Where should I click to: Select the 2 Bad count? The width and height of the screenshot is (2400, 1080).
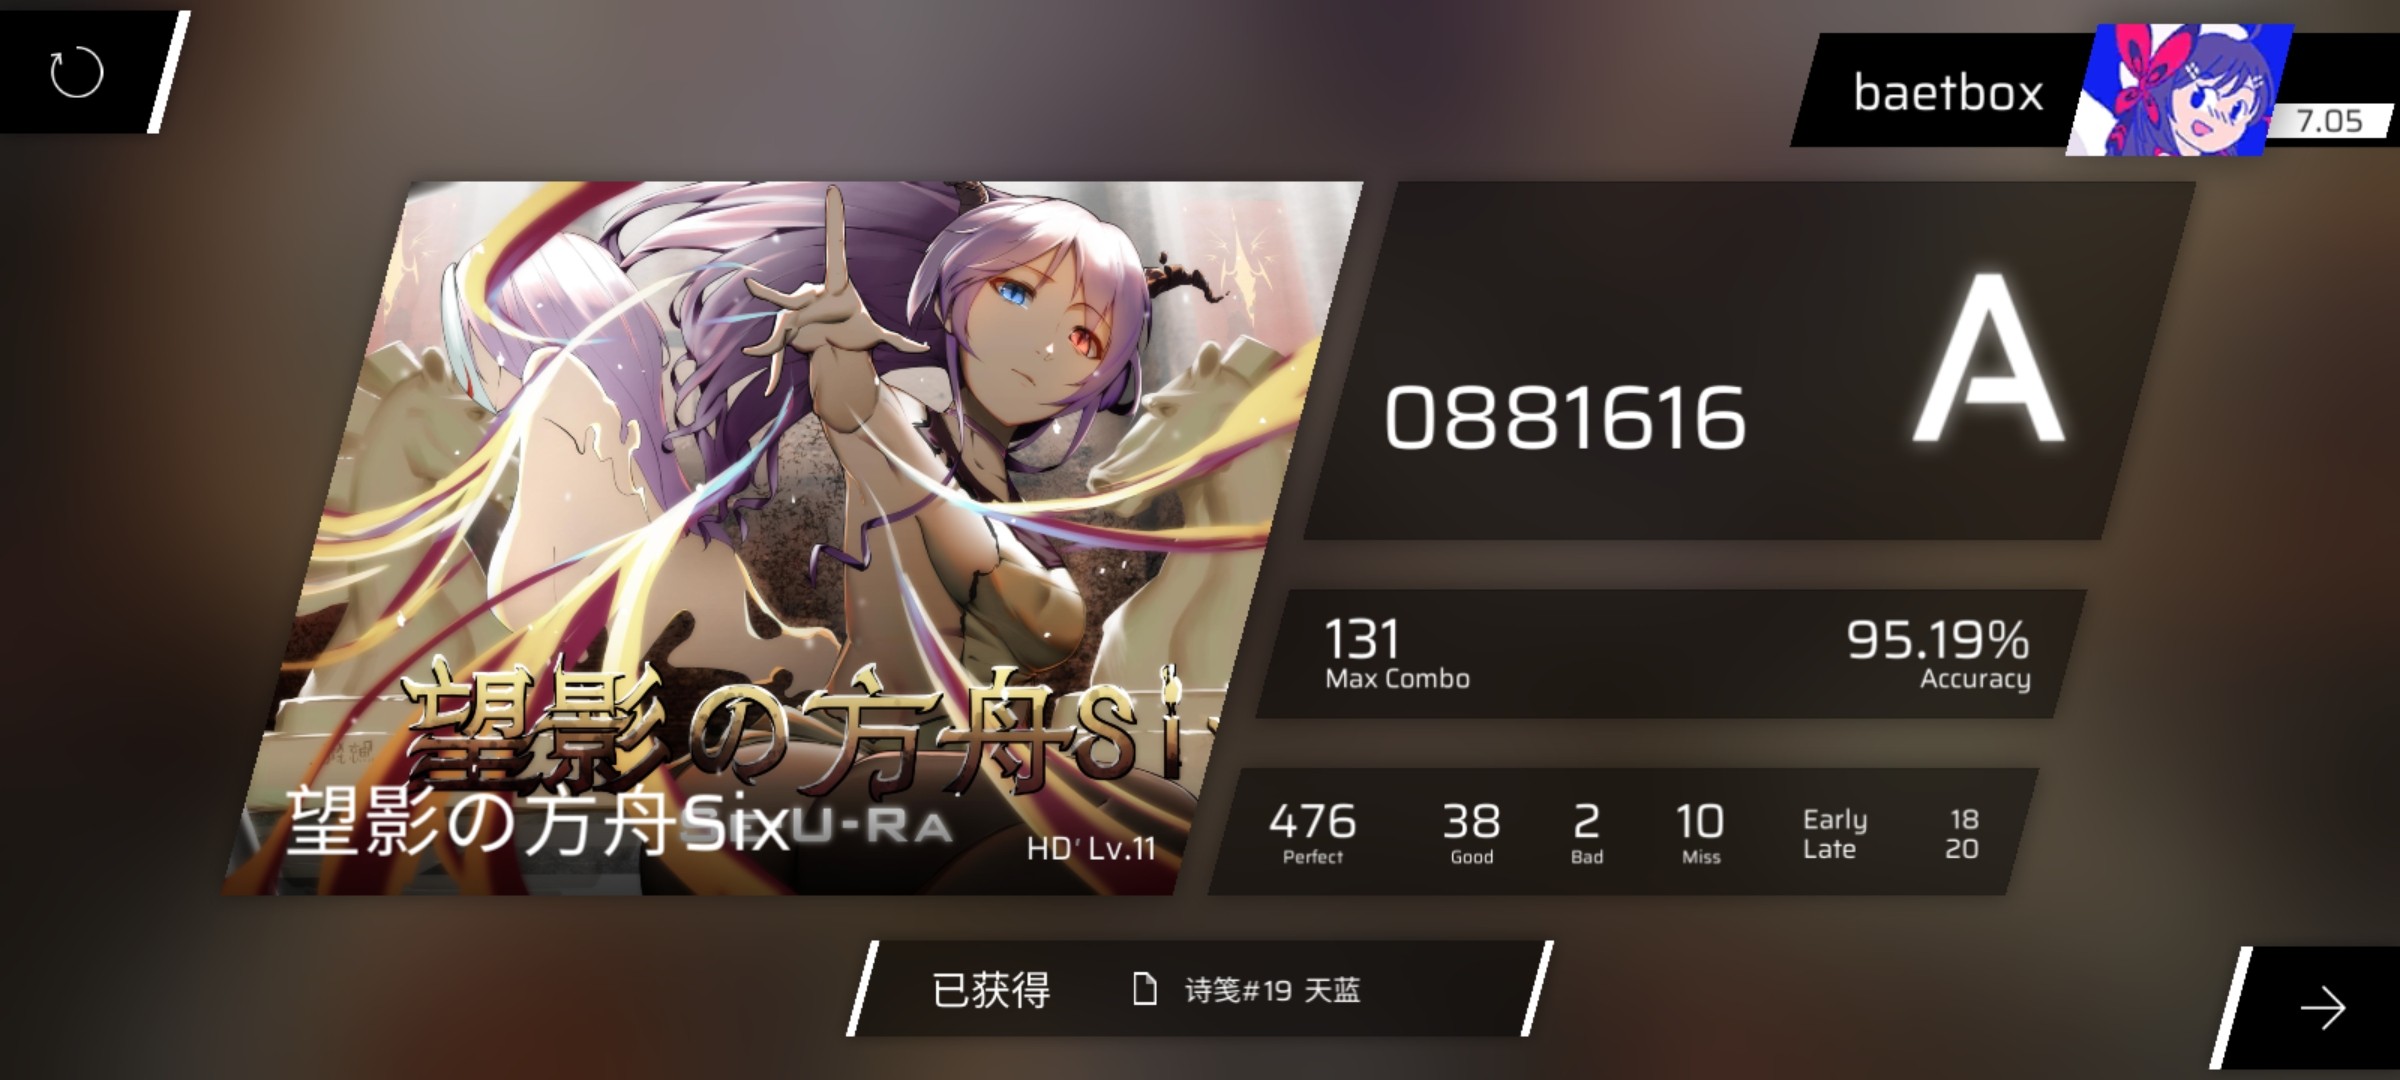[x=1587, y=833]
